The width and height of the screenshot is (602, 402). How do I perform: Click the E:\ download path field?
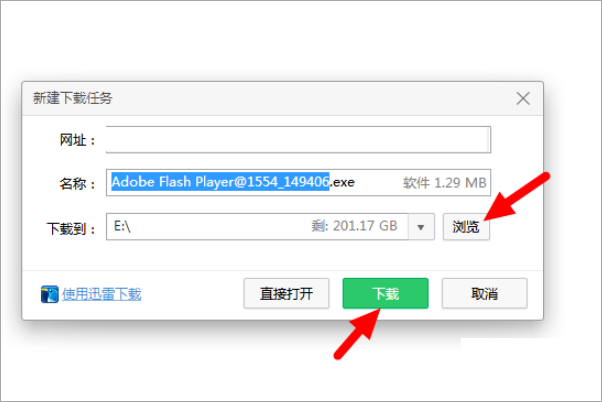coord(257,227)
